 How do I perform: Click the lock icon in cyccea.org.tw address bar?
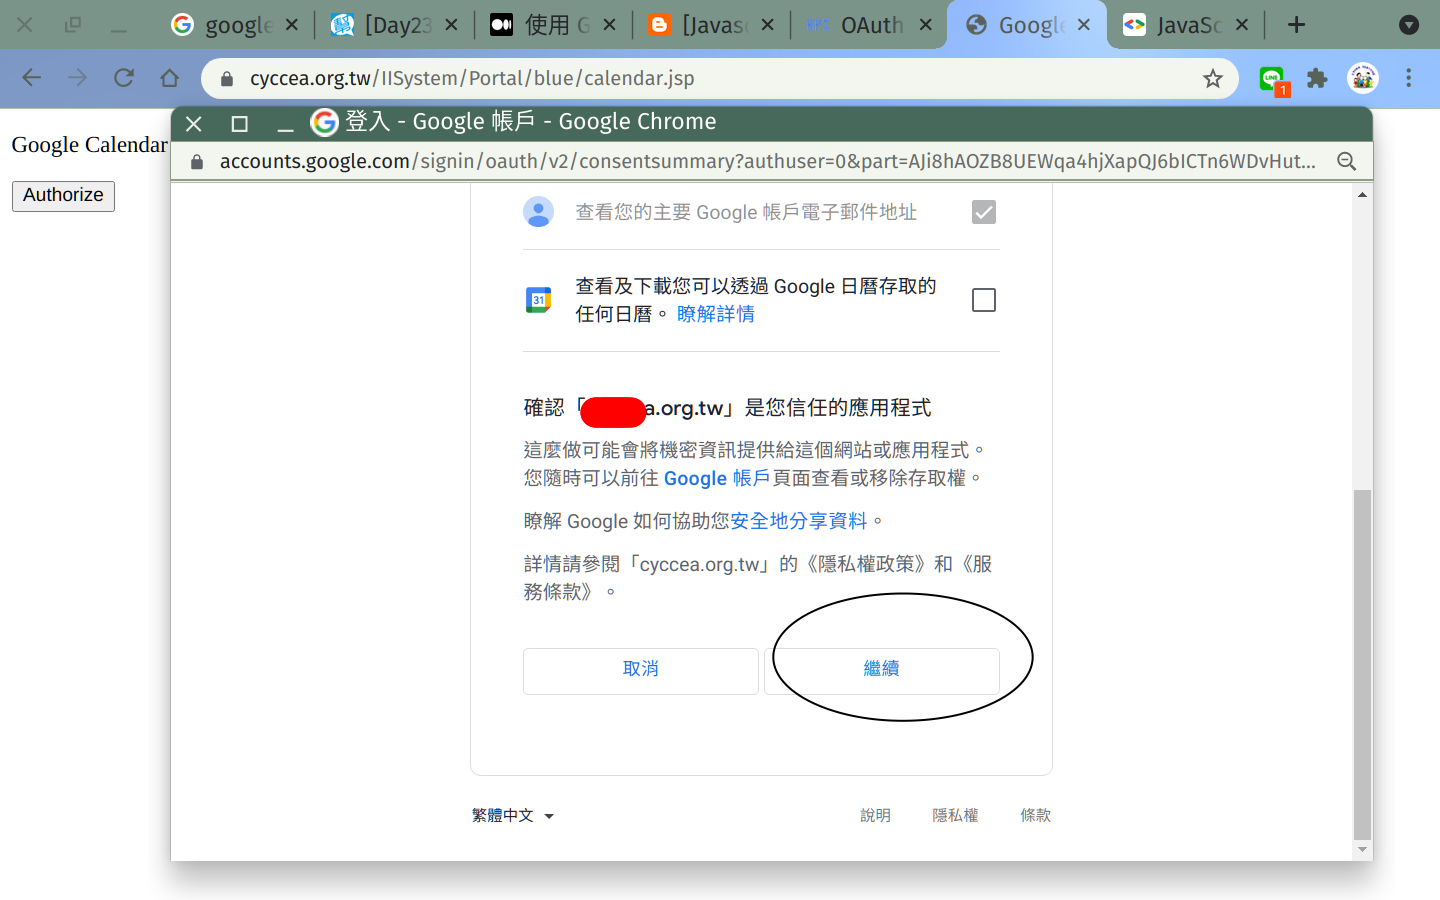pyautogui.click(x=227, y=78)
